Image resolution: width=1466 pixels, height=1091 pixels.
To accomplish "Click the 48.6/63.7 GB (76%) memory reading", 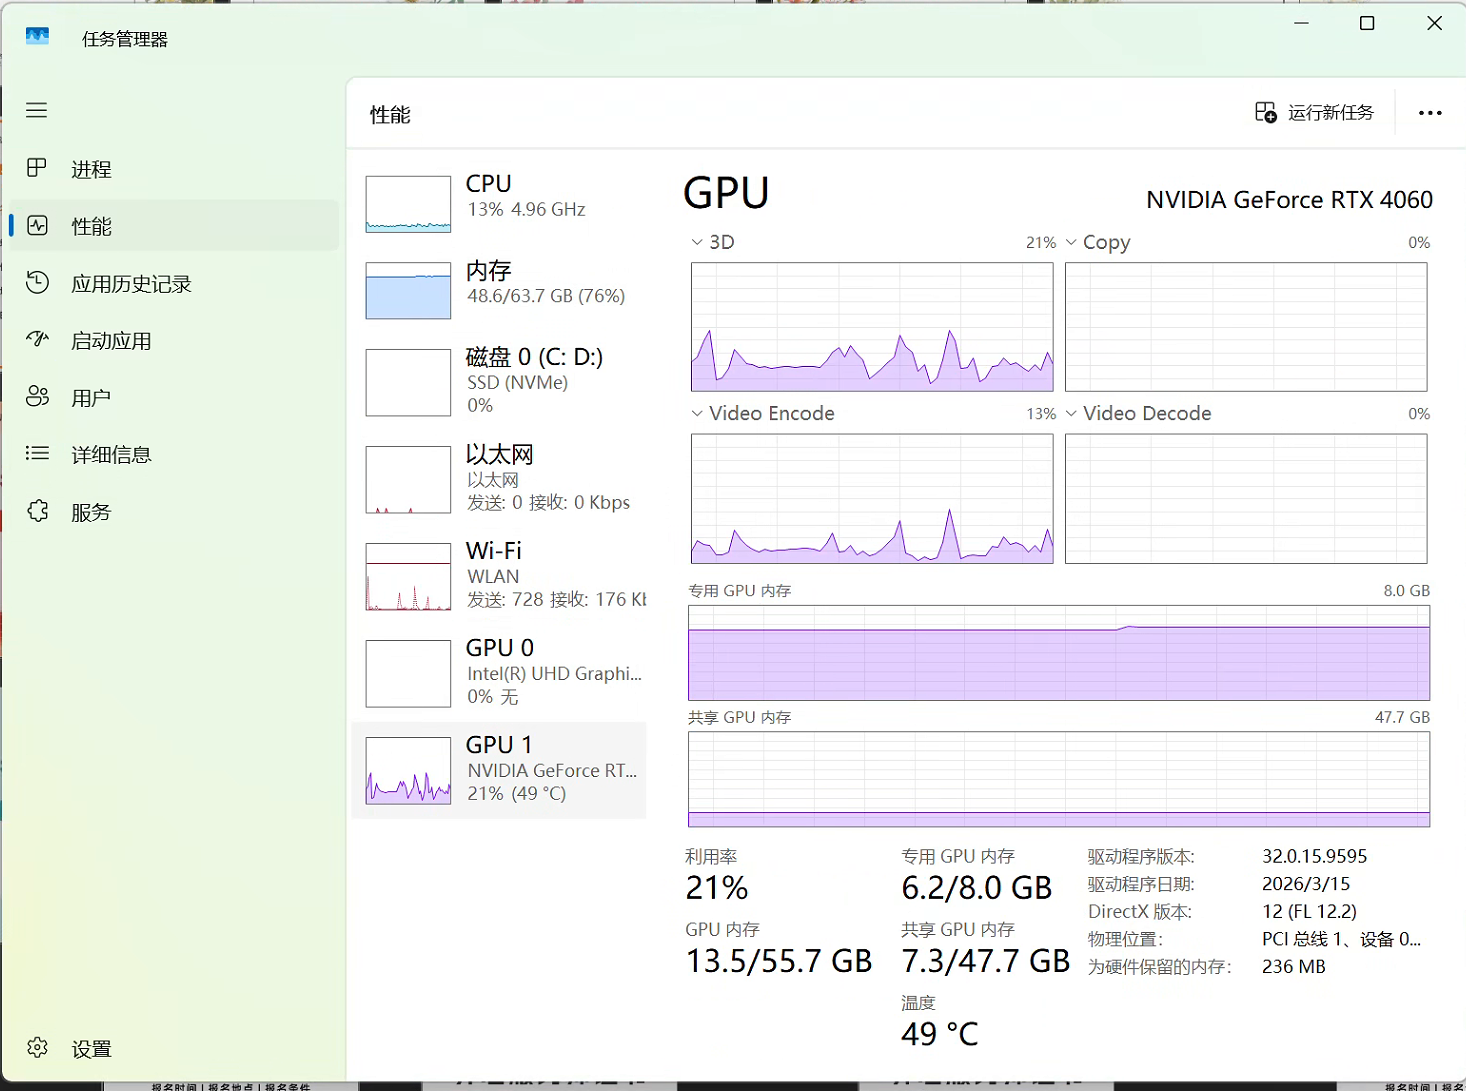I will (x=546, y=296).
